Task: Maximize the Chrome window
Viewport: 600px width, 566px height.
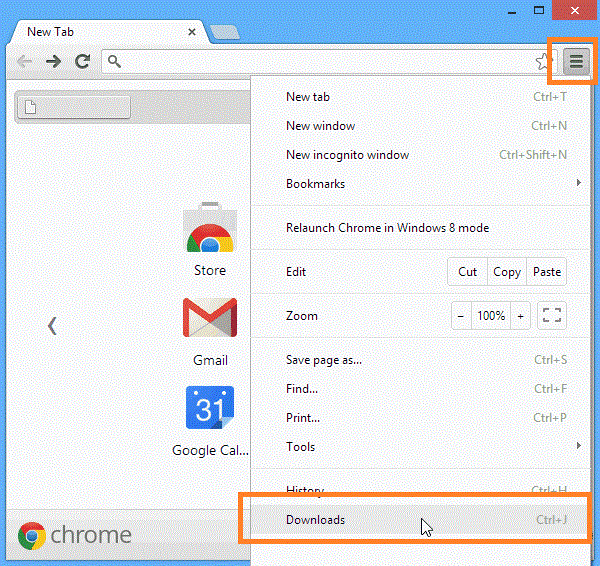Action: coord(539,10)
